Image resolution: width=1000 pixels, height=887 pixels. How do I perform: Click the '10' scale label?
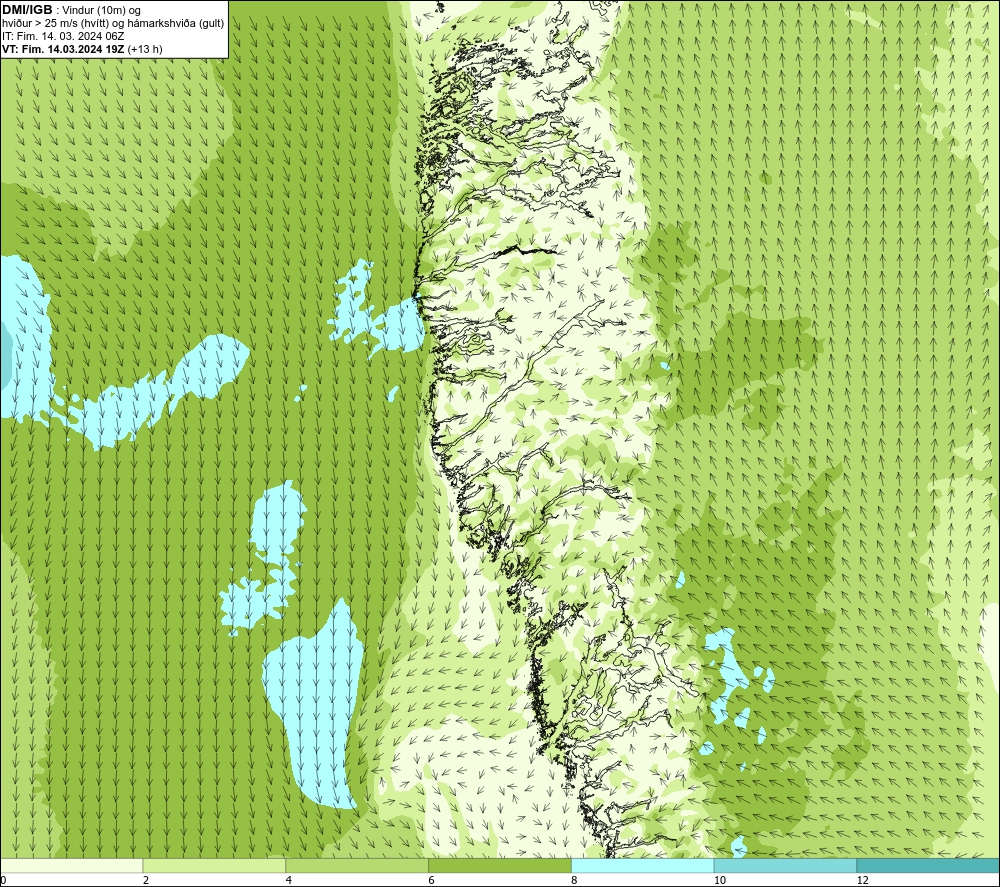(720, 881)
